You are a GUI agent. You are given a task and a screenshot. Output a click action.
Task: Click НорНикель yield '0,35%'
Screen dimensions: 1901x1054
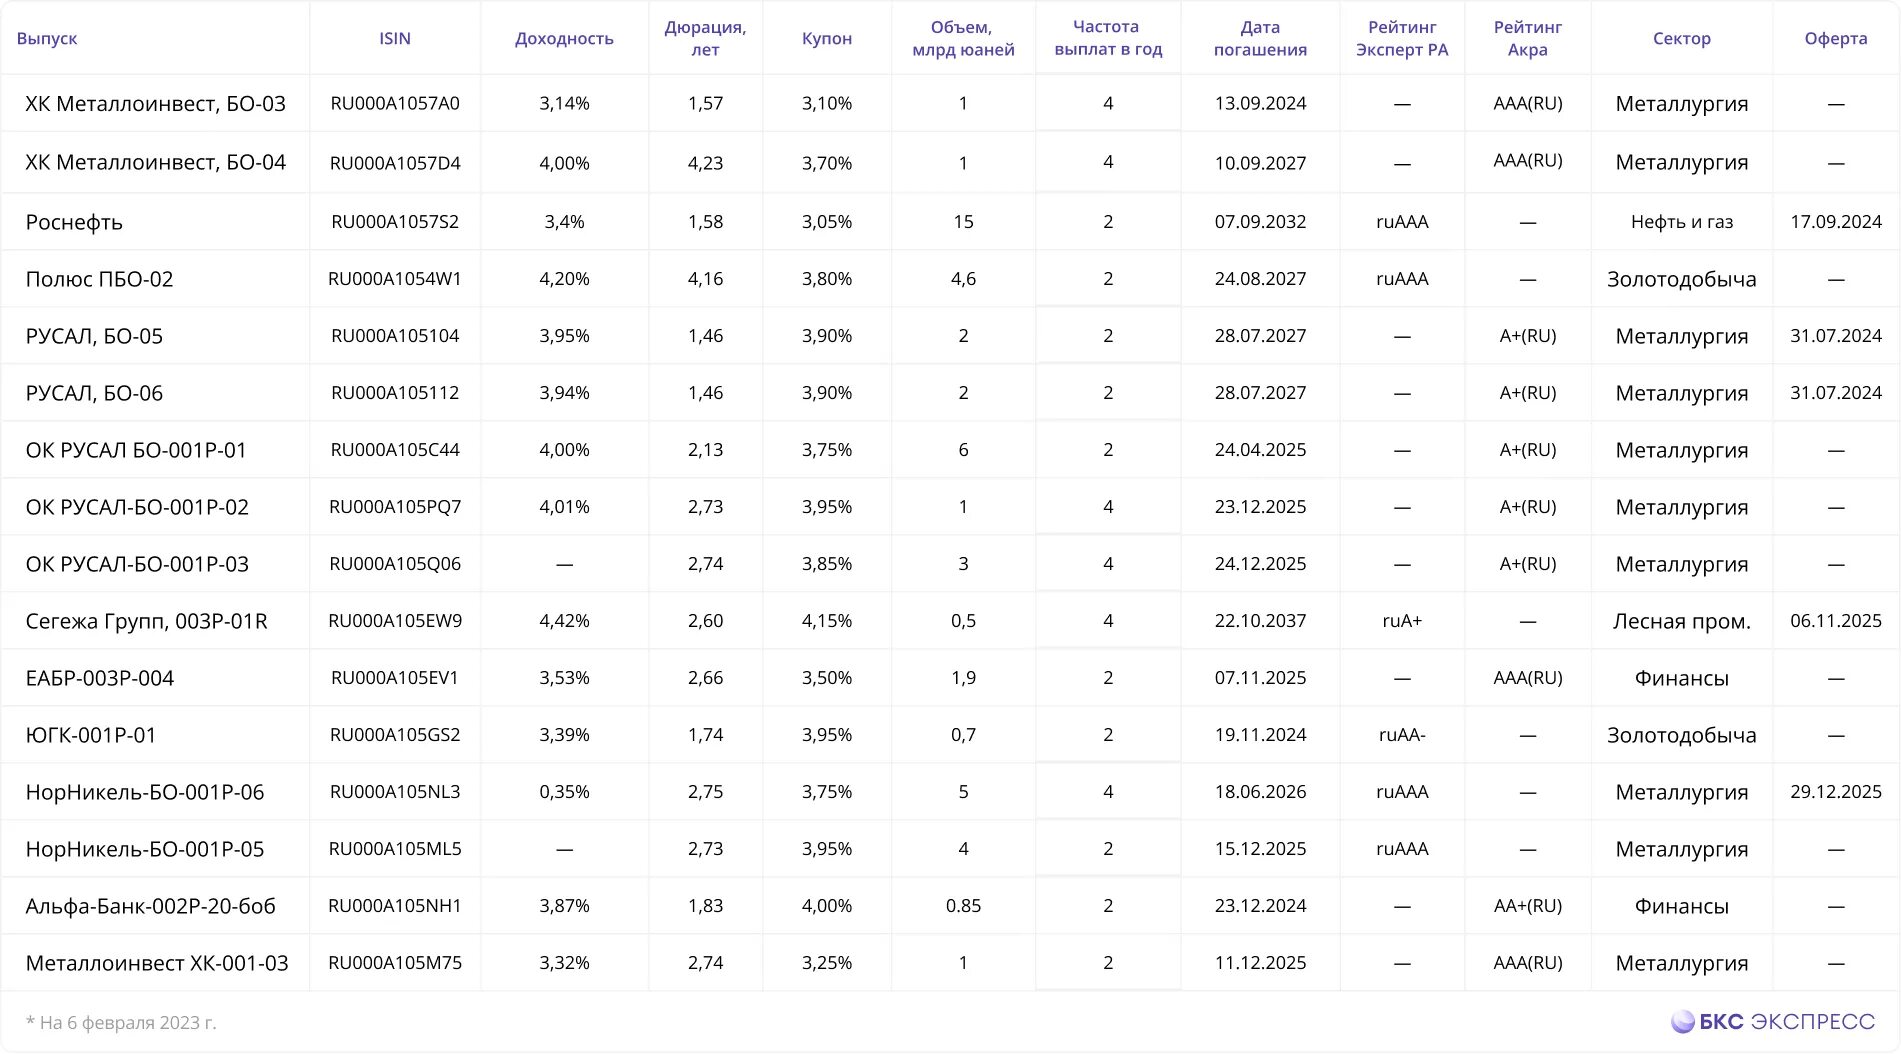564,791
